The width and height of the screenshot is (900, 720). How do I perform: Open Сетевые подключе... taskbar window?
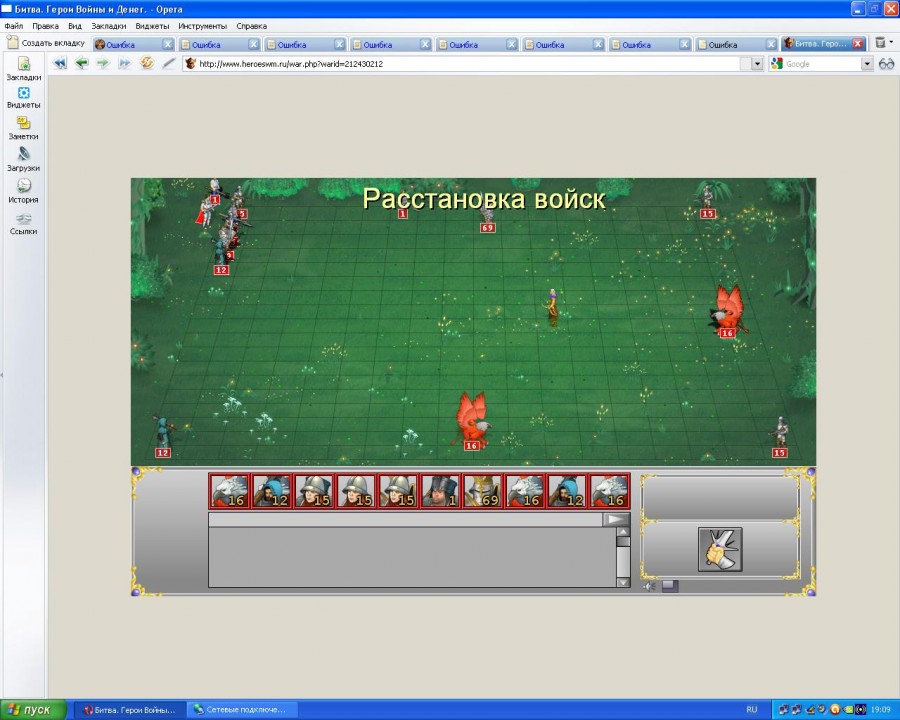click(244, 710)
